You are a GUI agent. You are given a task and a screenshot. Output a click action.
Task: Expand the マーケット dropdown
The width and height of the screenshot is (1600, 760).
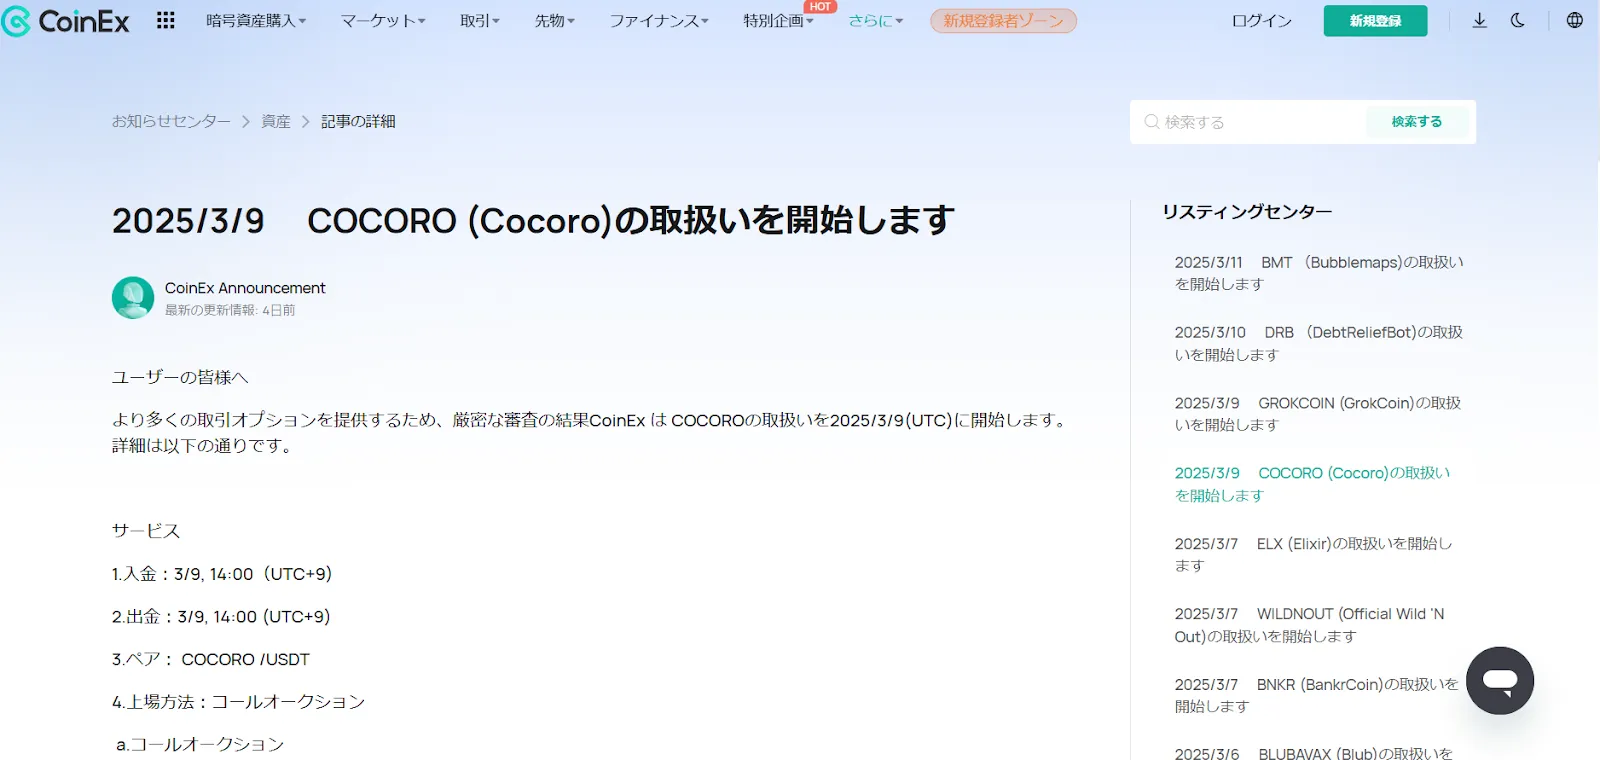coord(383,21)
